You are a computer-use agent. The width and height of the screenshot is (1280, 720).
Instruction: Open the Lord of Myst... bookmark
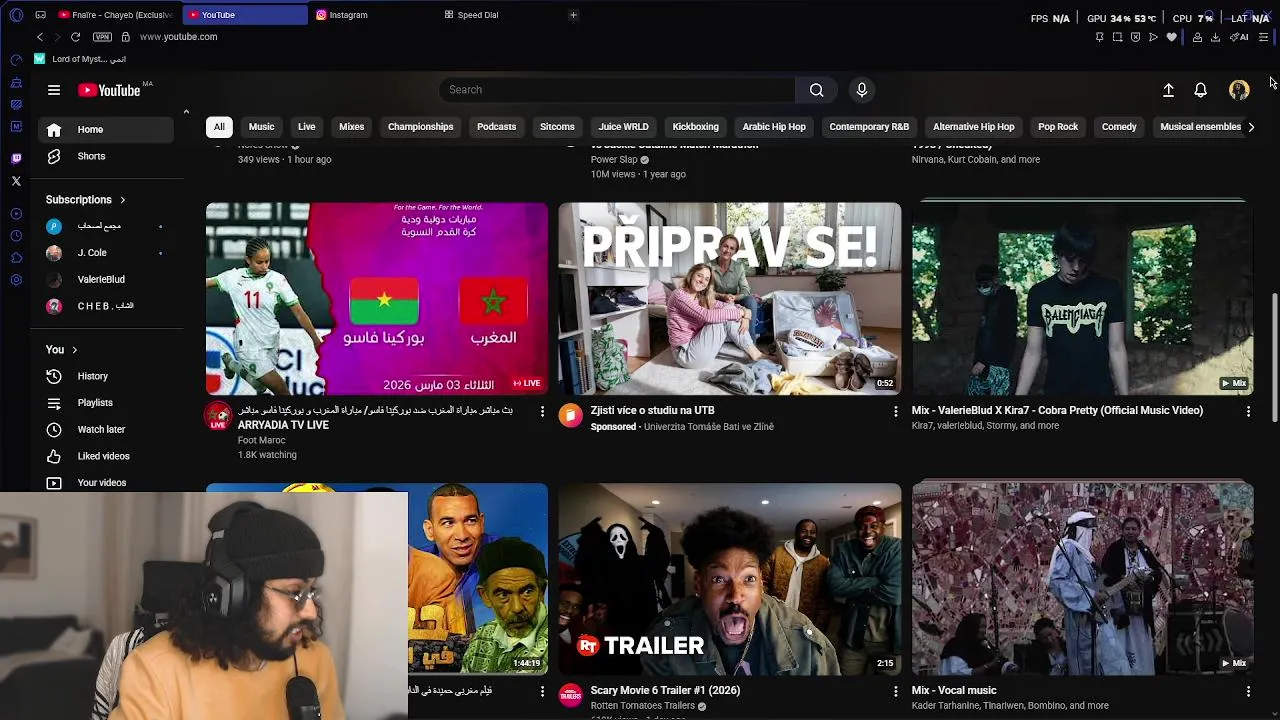tap(80, 59)
